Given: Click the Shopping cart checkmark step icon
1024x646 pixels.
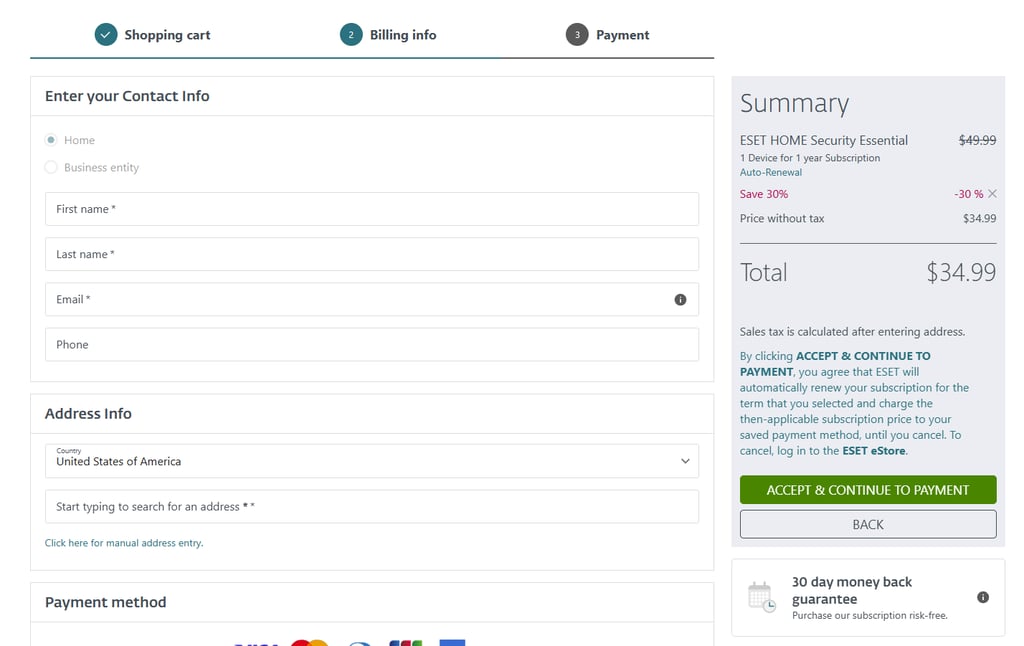Looking at the screenshot, I should tap(106, 35).
